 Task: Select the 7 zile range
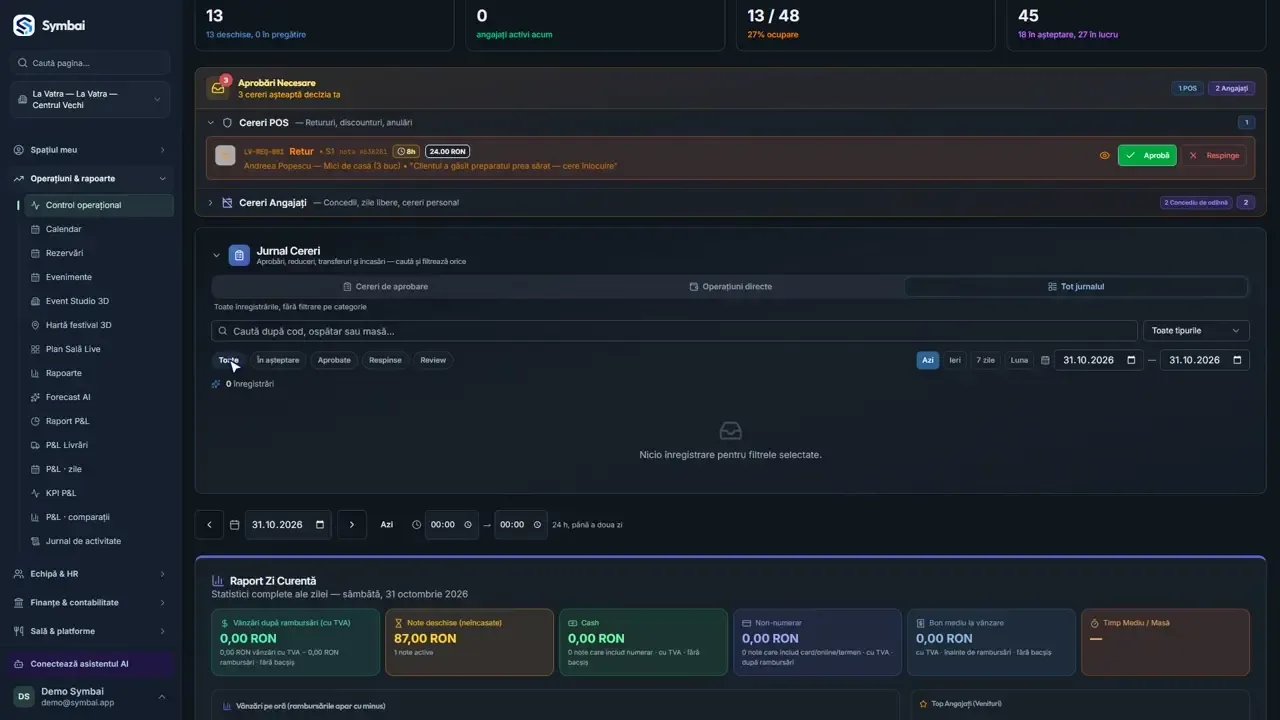coord(986,360)
